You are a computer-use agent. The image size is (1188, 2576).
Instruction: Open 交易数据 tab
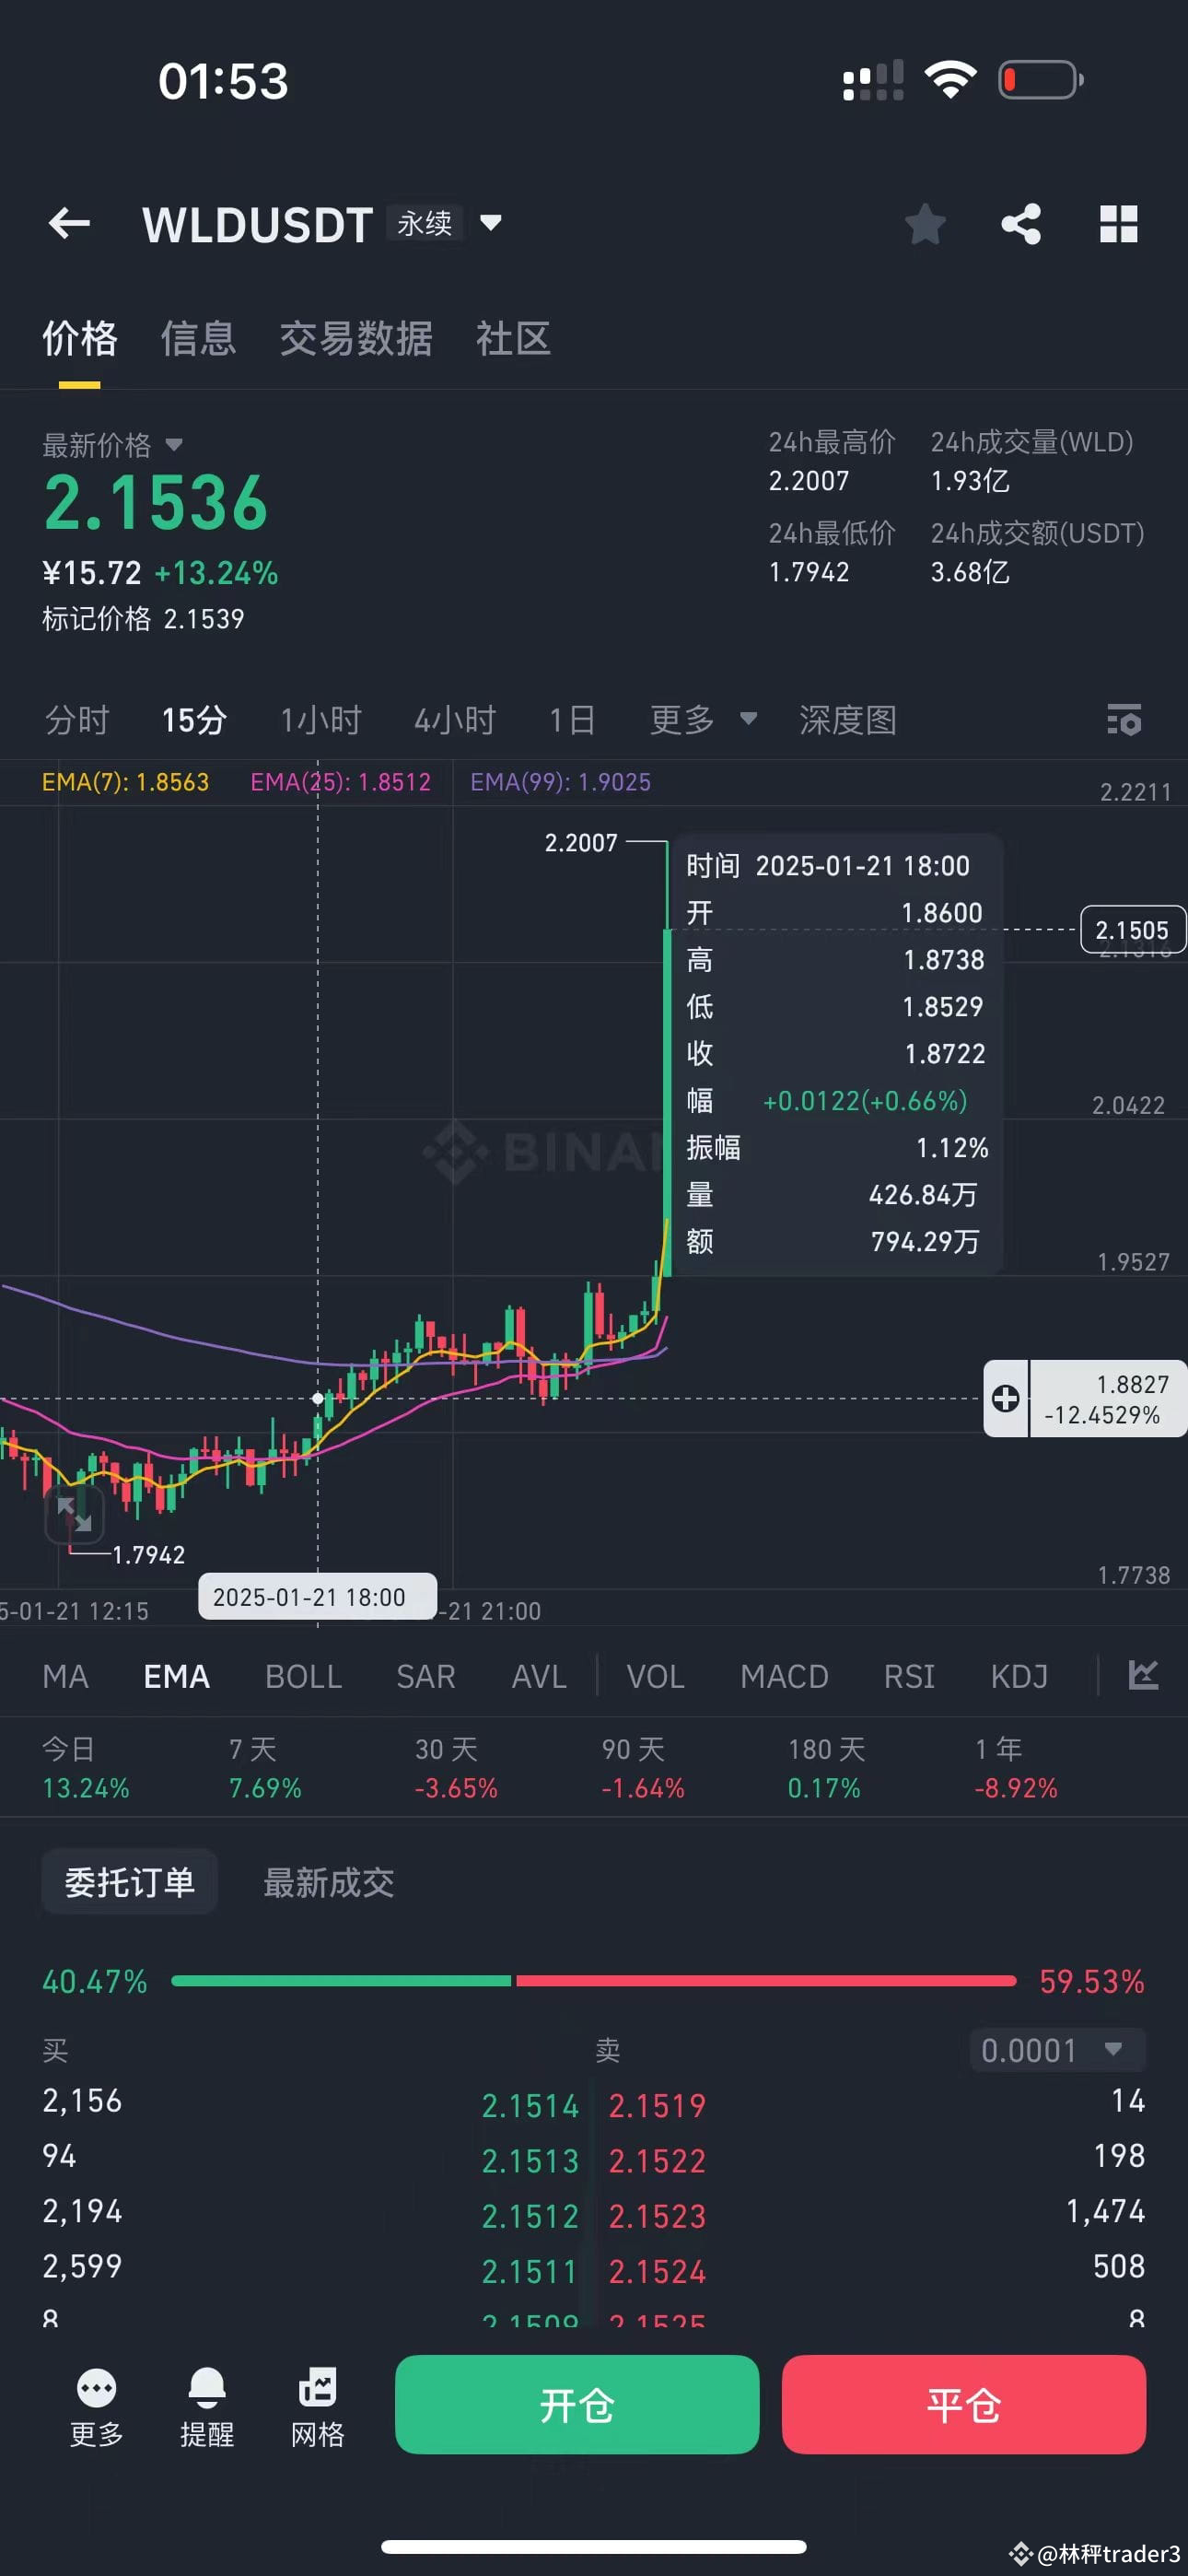tap(356, 338)
